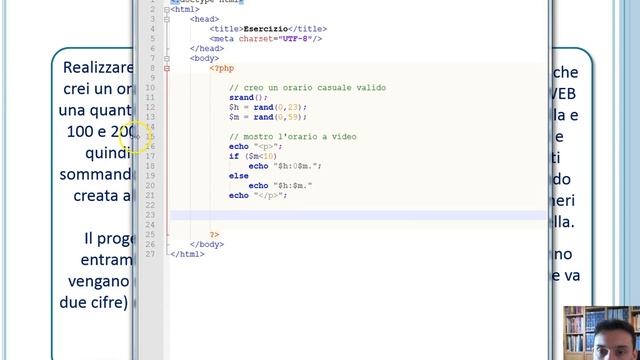Viewport: 640px width, 360px height.
Task: Click the comment "// creo un orario casuale valido"
Action: pyautogui.click(x=307, y=88)
